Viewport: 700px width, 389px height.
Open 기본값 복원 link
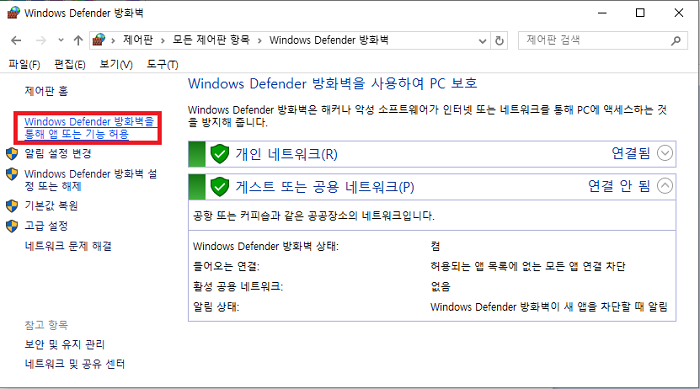point(51,205)
